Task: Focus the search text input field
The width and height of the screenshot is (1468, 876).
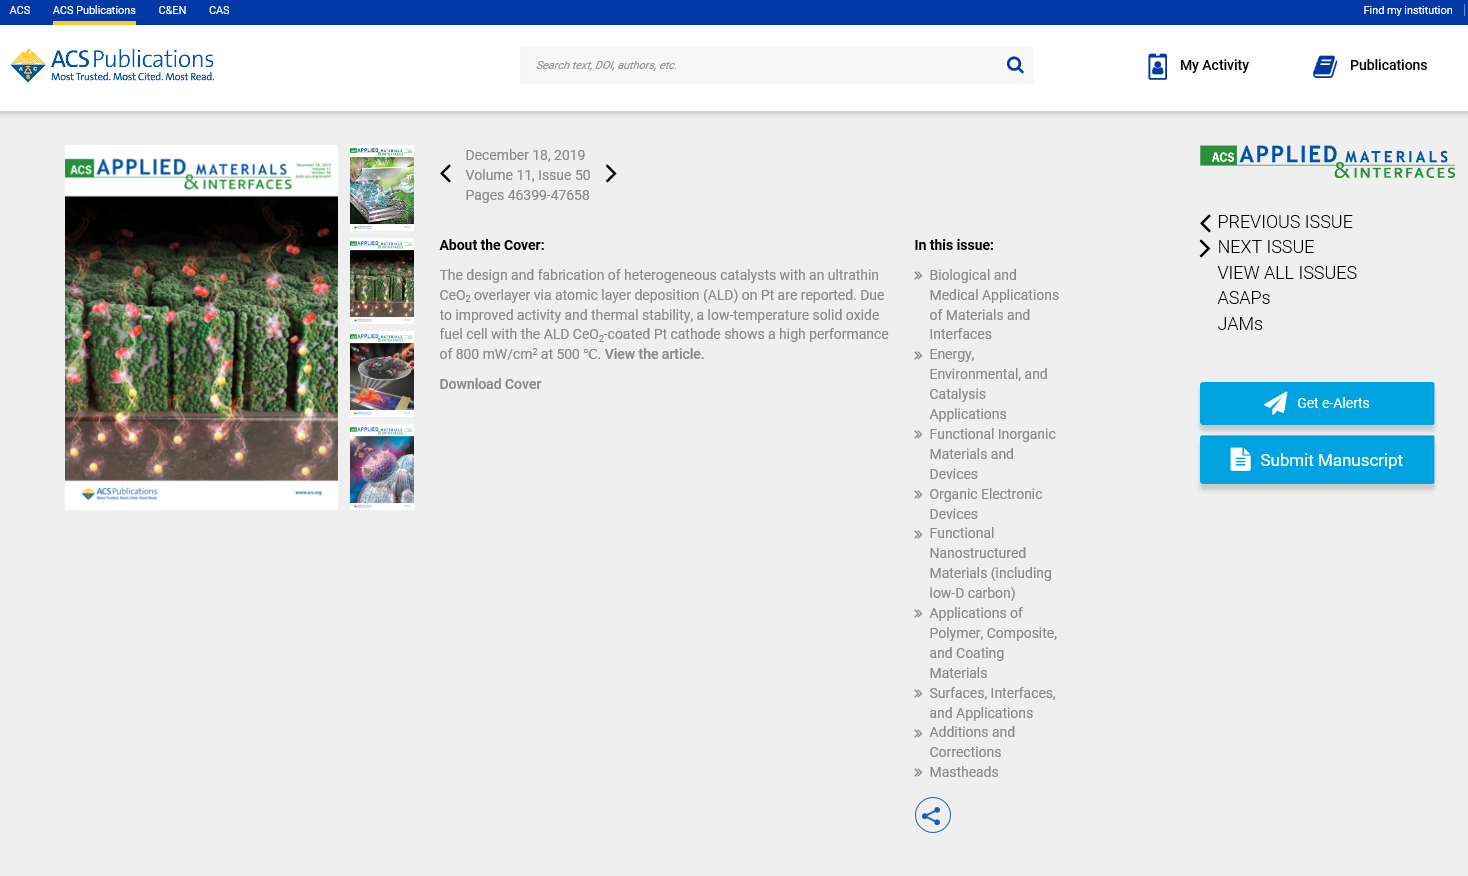Action: pyautogui.click(x=765, y=65)
